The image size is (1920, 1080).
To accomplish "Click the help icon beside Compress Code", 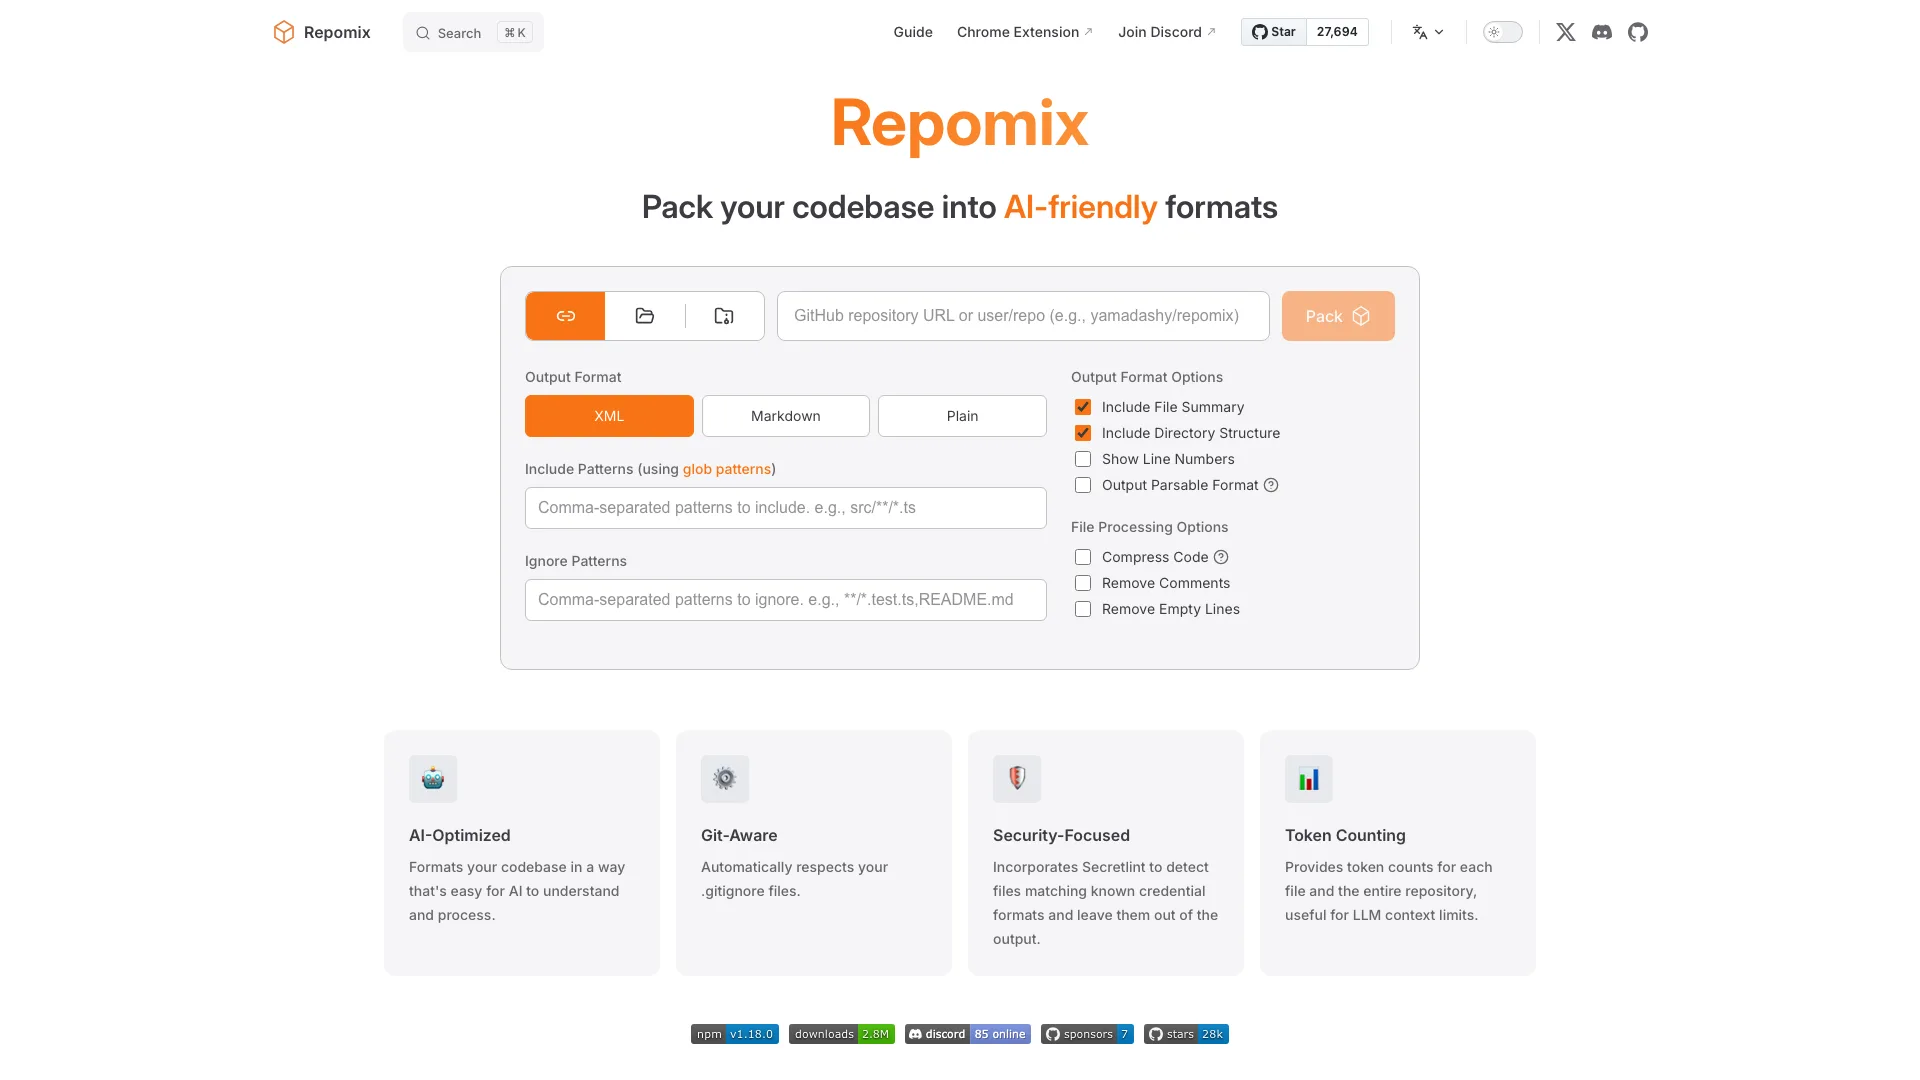I will (x=1221, y=557).
